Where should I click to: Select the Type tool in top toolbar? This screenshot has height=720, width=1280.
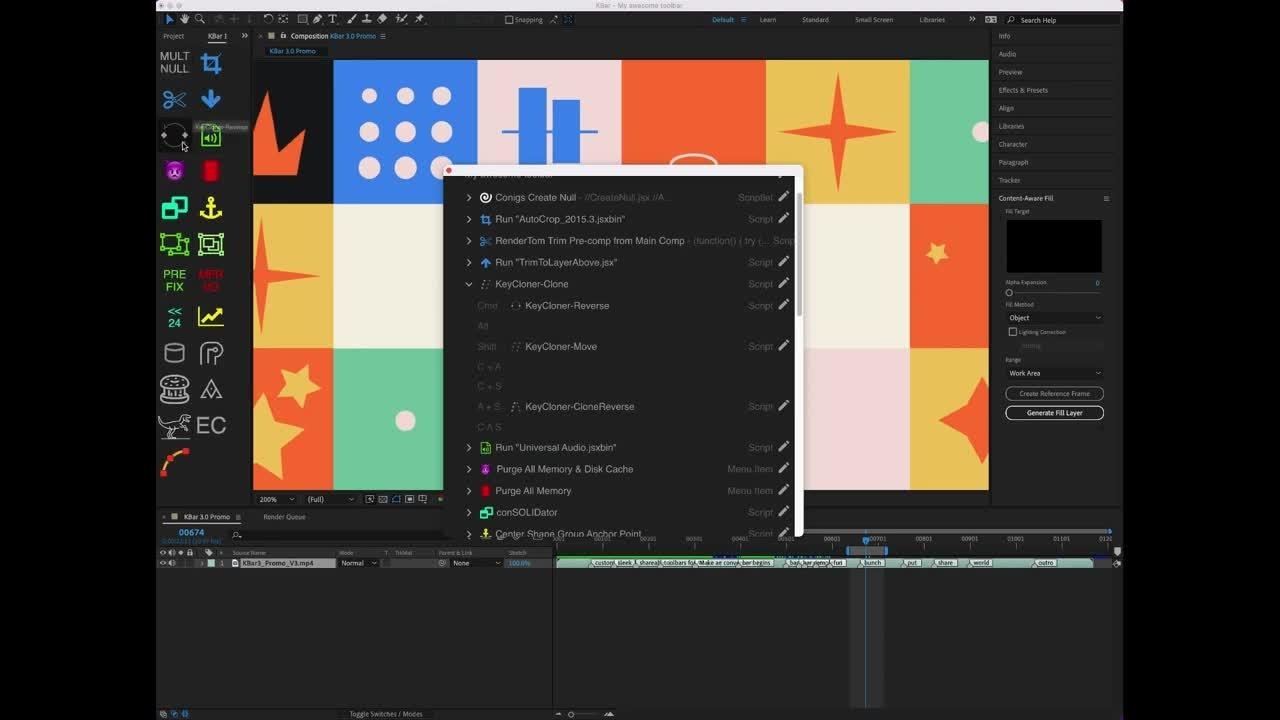[x=333, y=19]
